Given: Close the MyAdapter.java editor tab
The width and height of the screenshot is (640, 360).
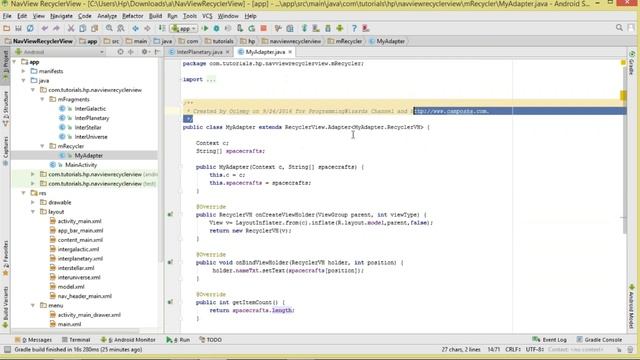Looking at the screenshot, I should click(x=290, y=52).
